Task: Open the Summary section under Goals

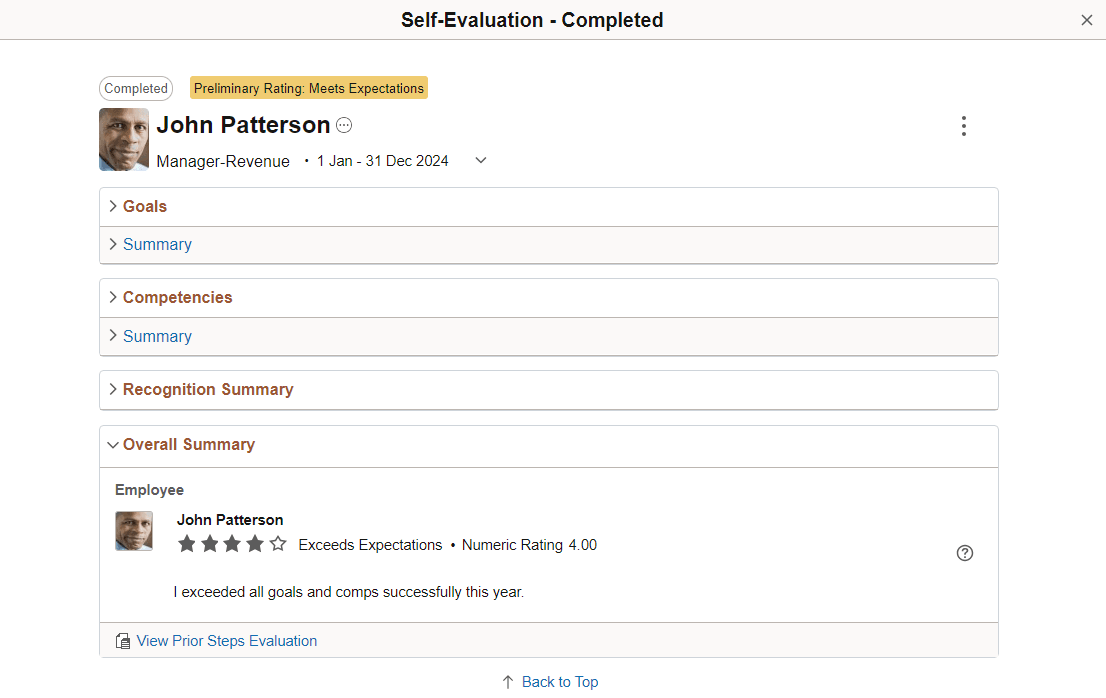Action: coord(157,244)
